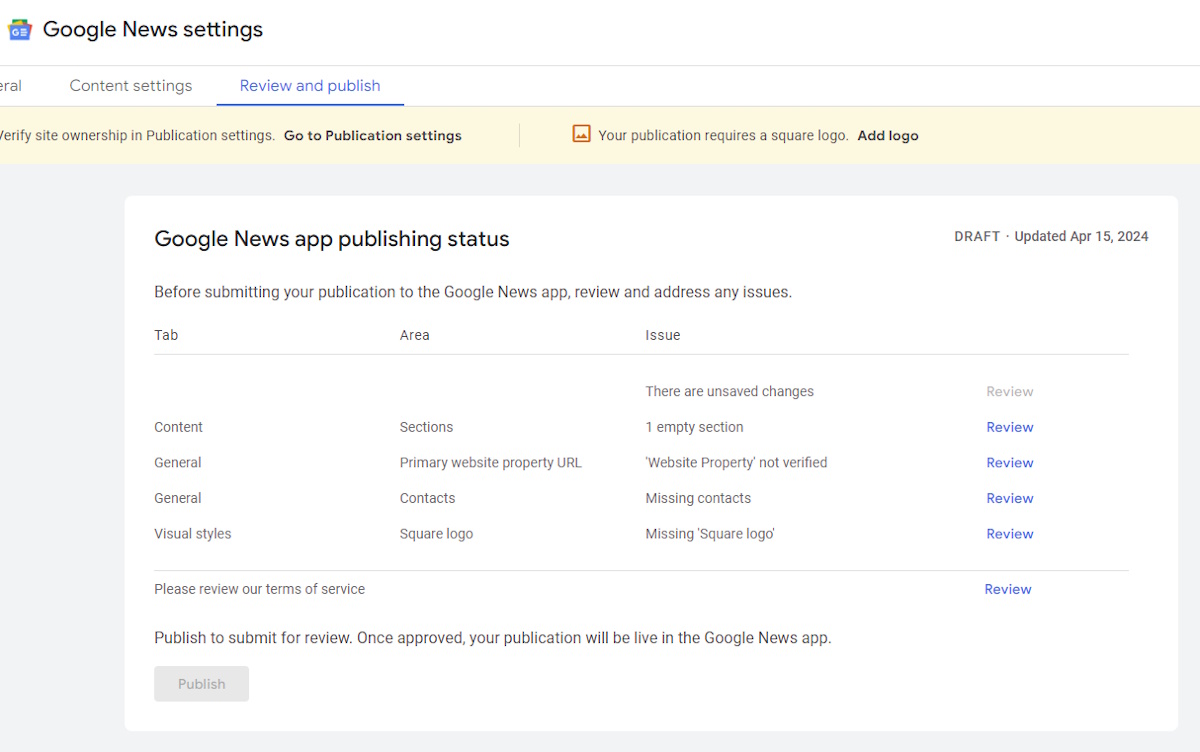Switch to the Content settings tab

131,86
